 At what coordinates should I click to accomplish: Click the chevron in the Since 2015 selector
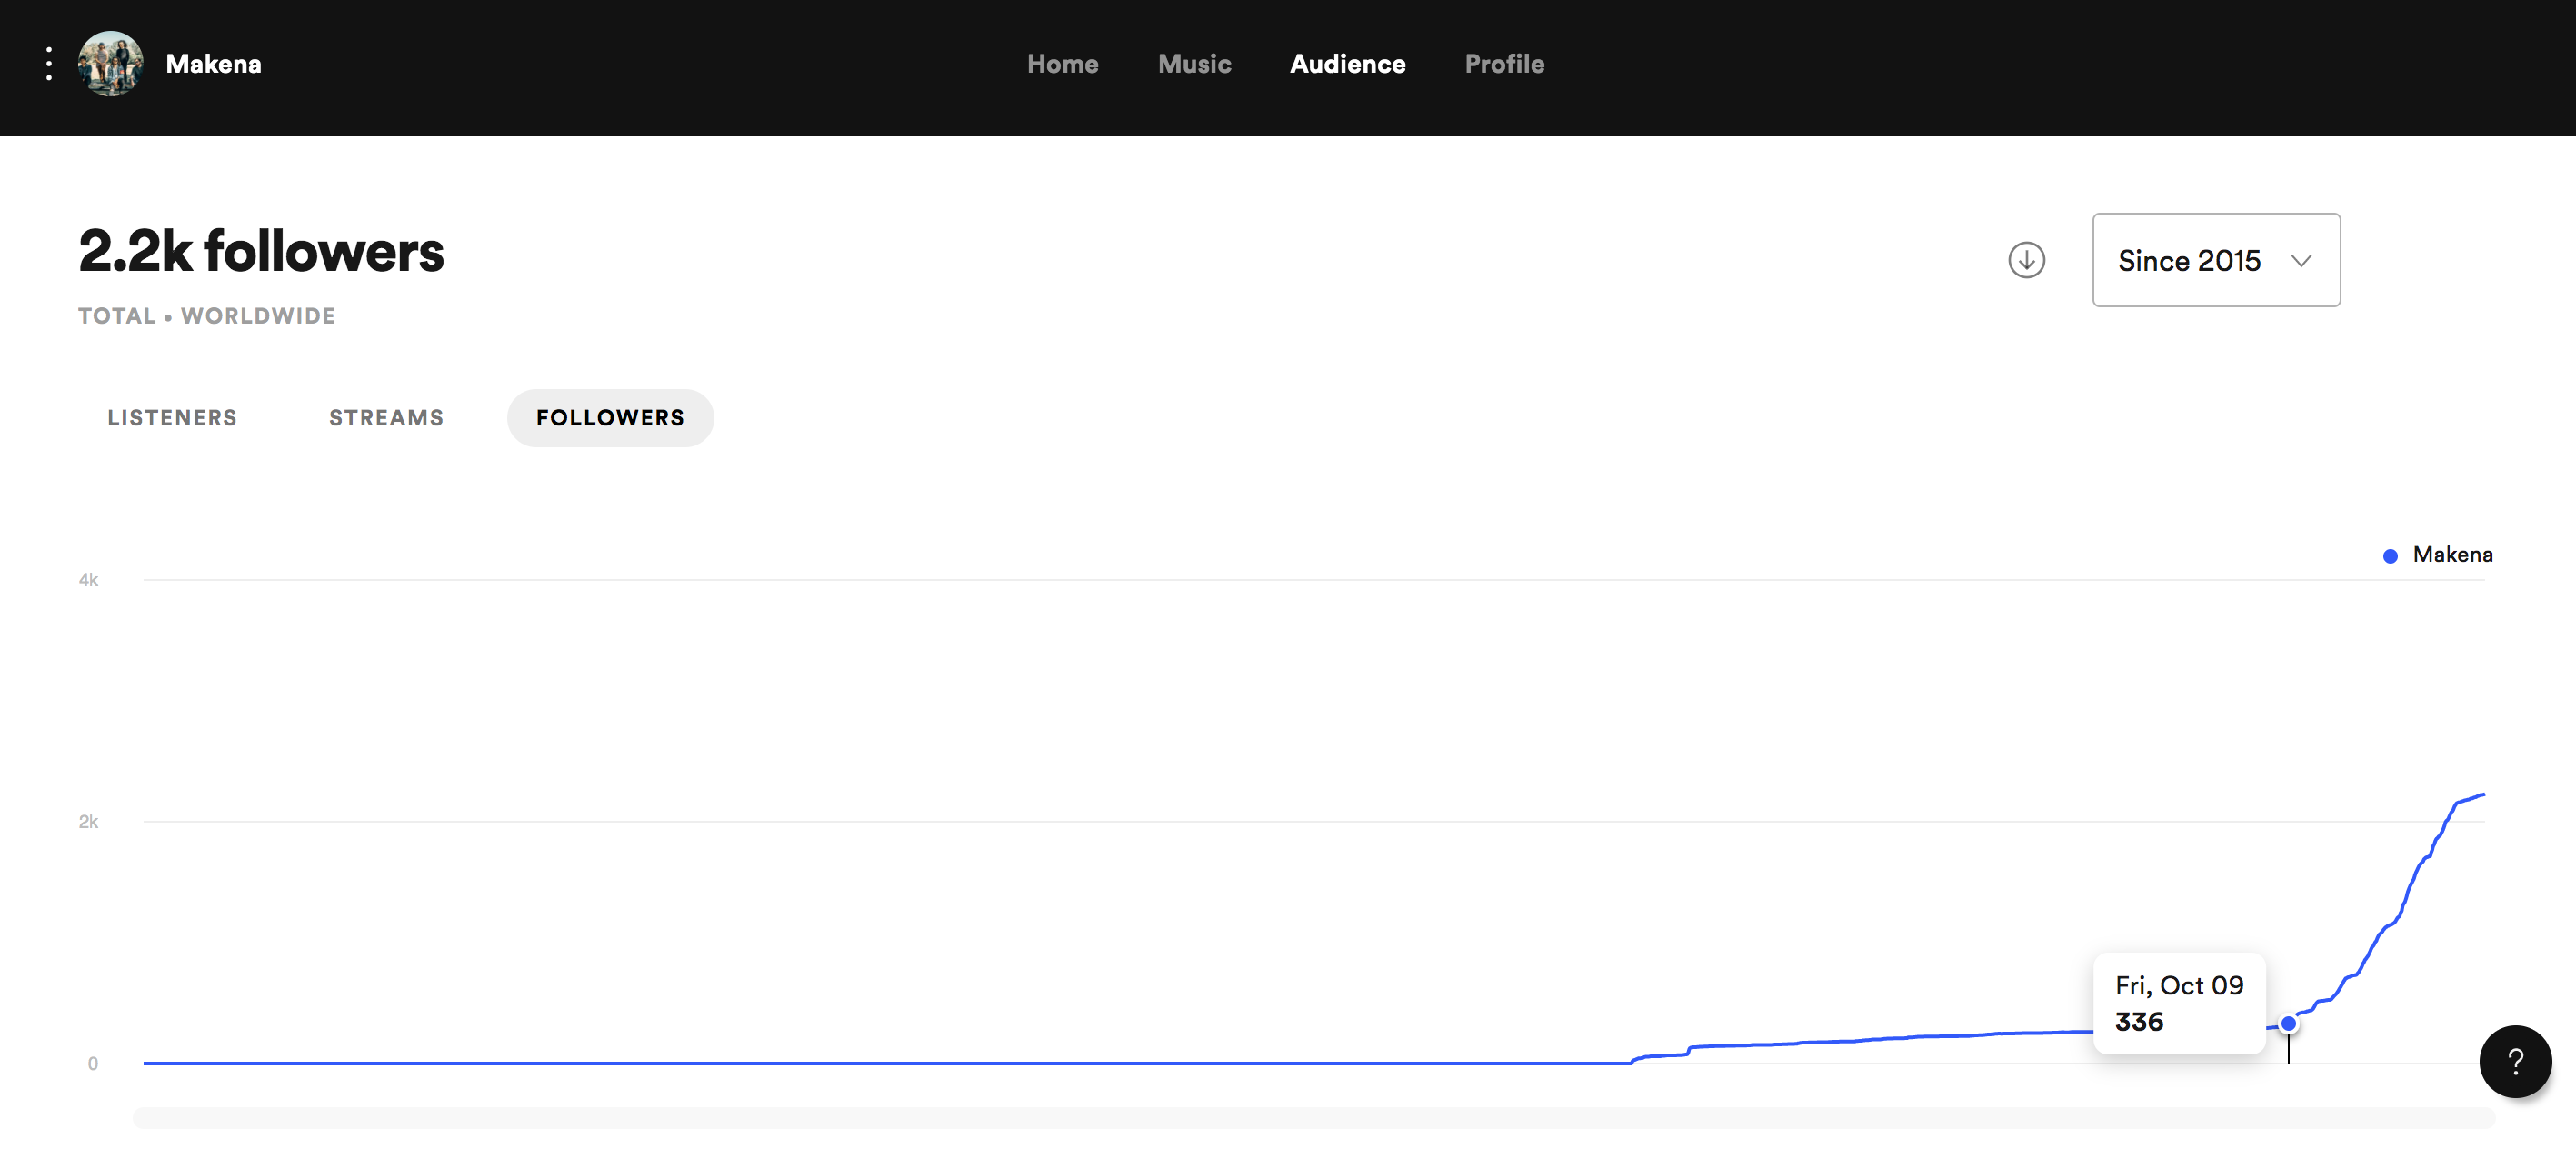click(x=2301, y=261)
